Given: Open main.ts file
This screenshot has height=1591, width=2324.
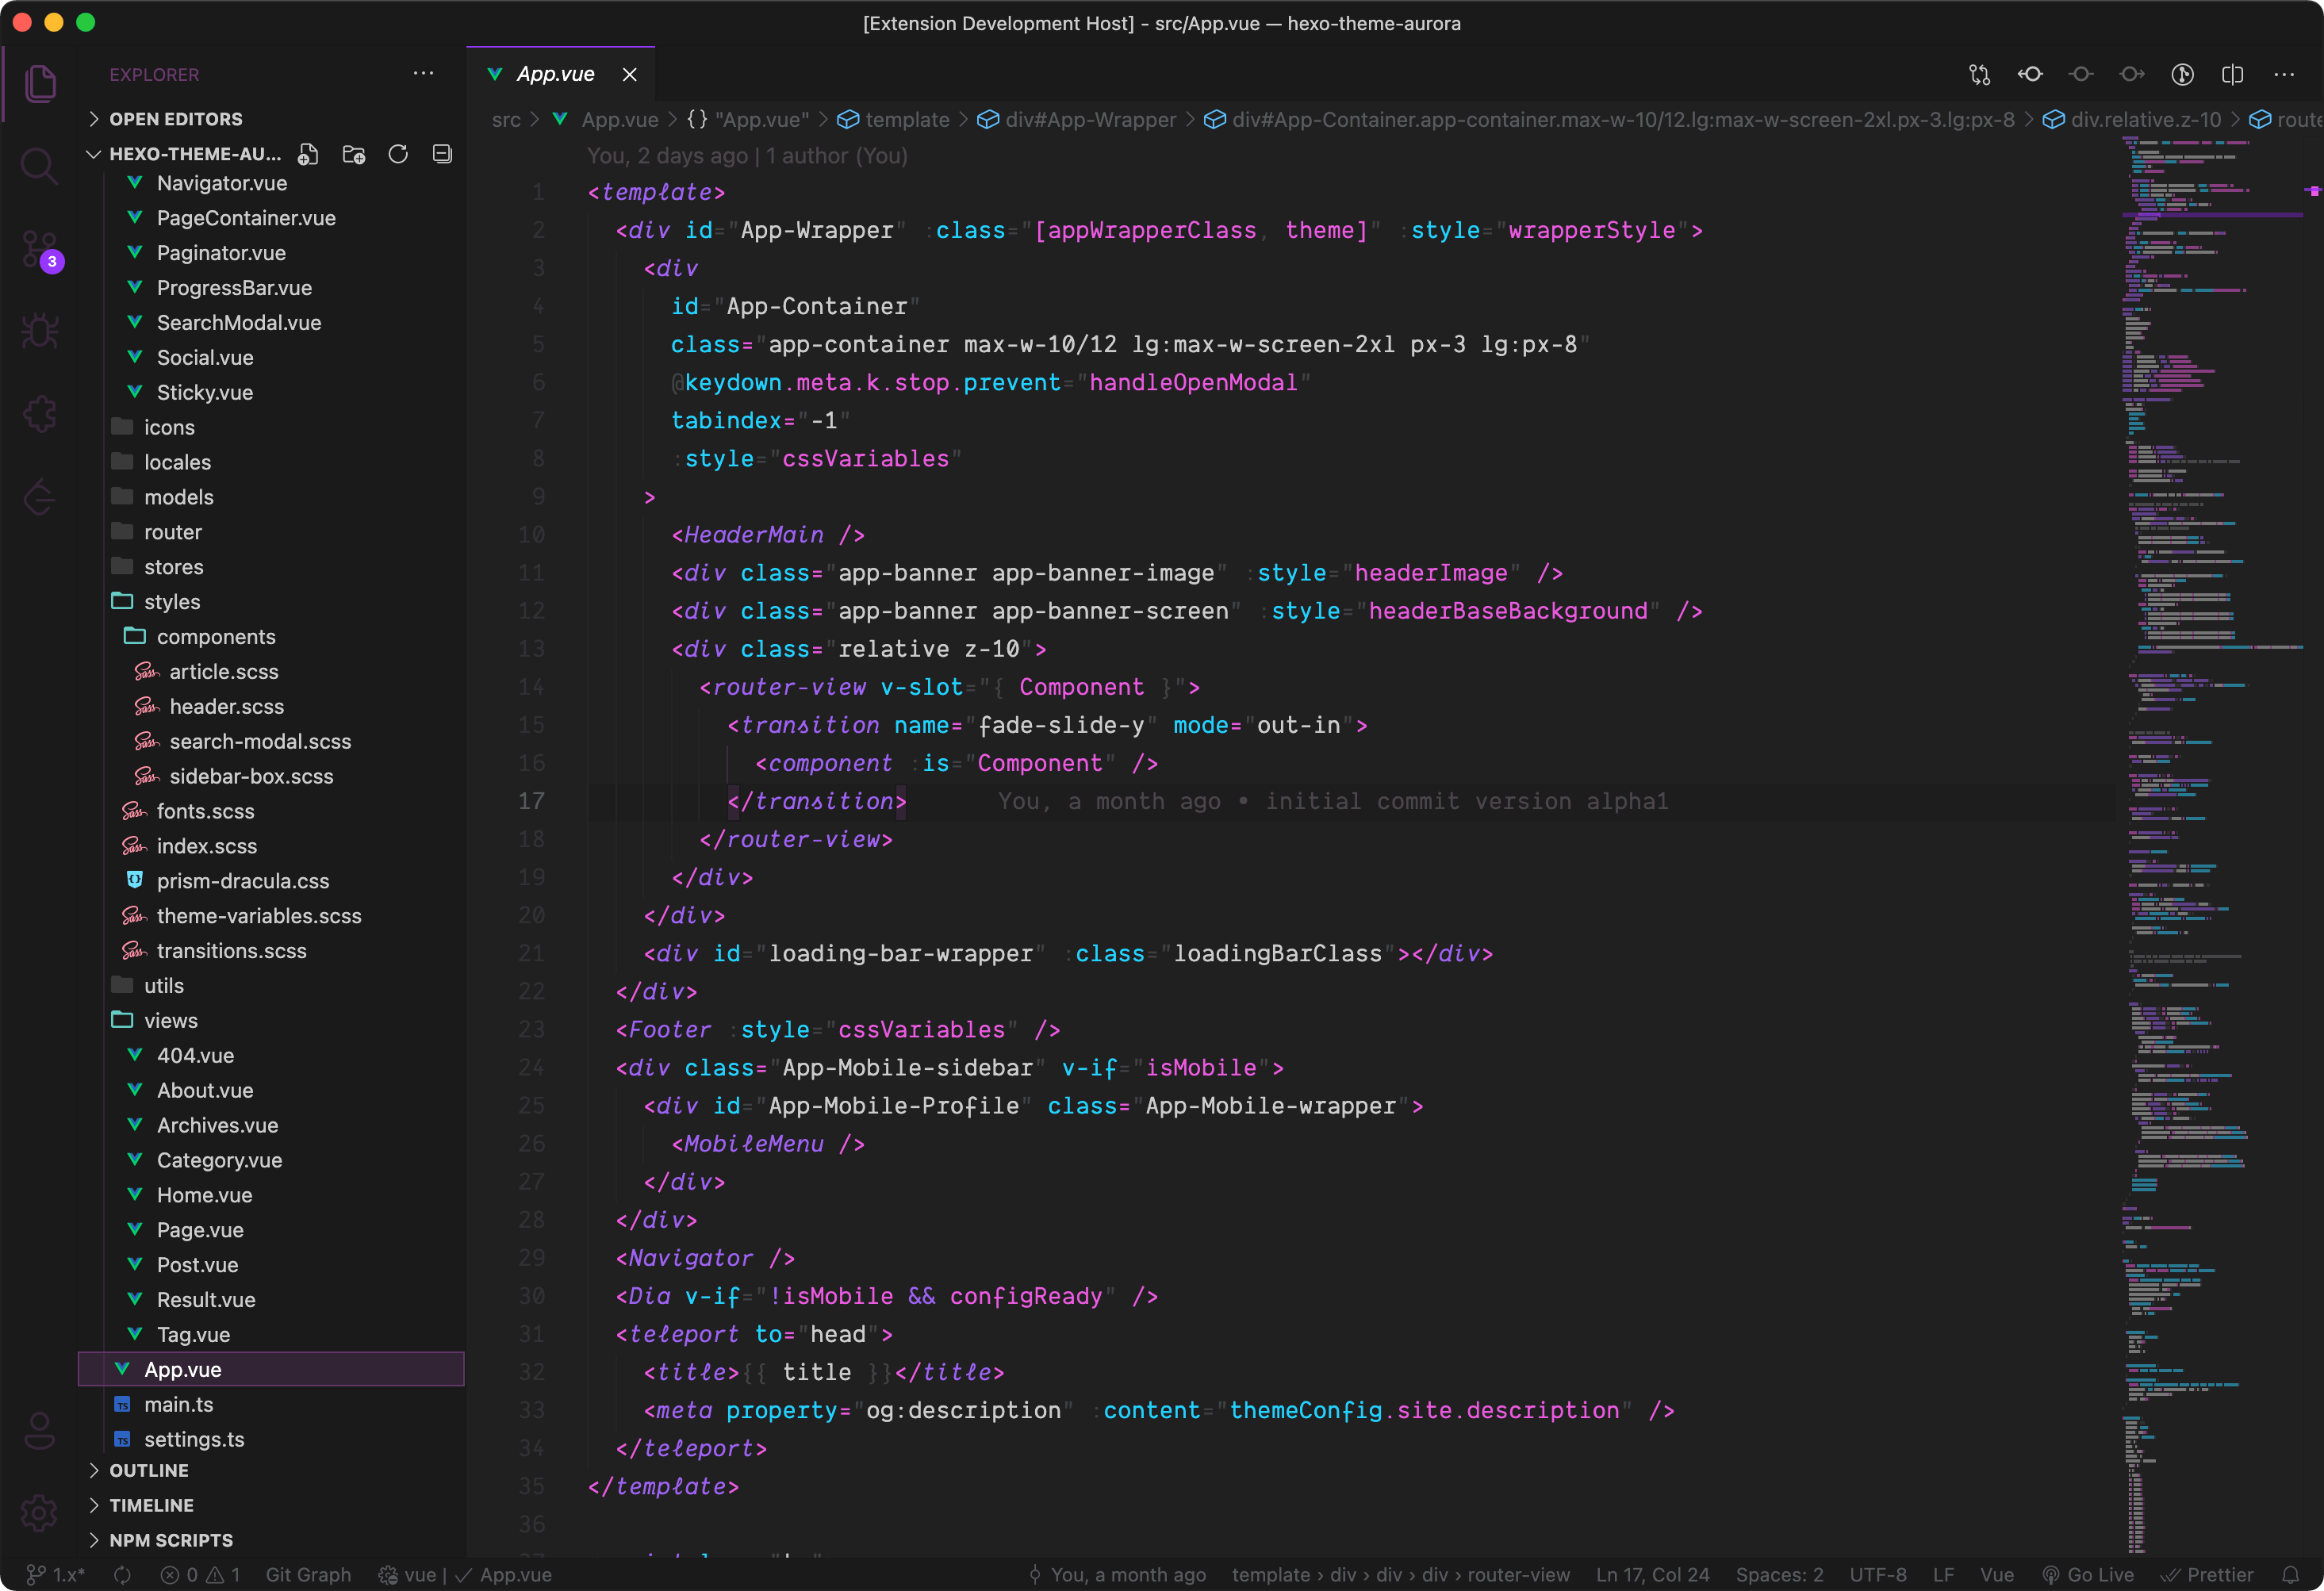Looking at the screenshot, I should click(272, 1404).
